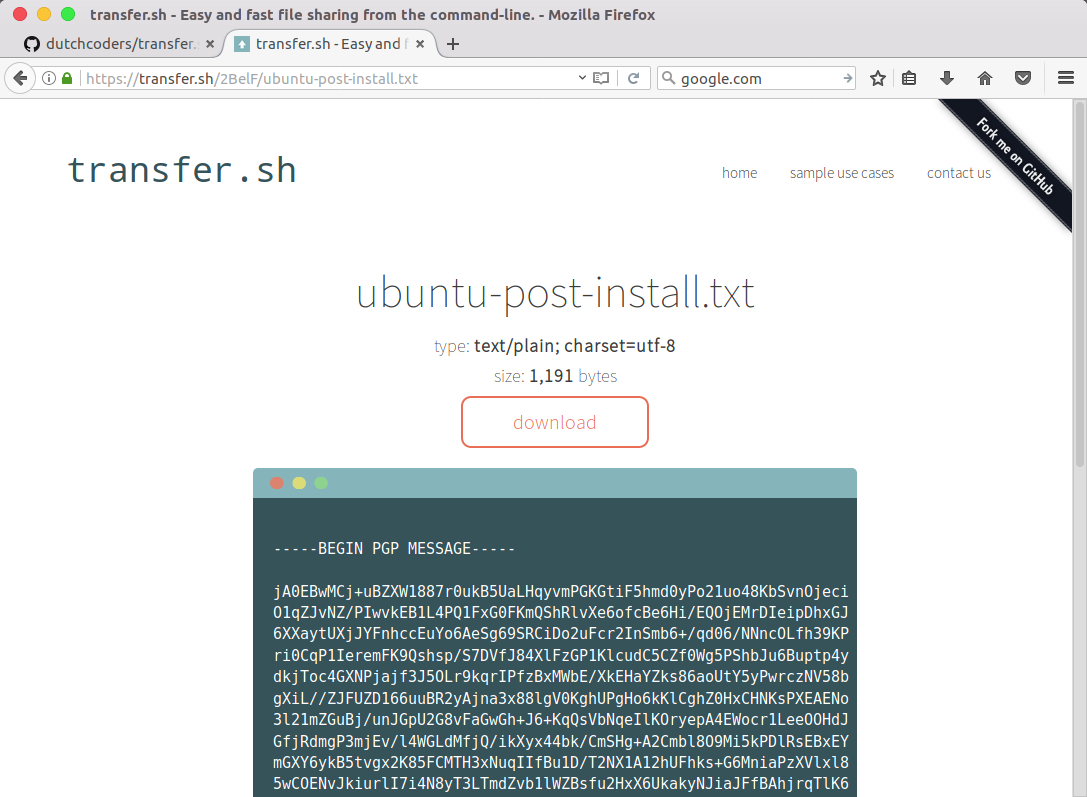1087x797 pixels.
Task: Open the Firefox hamburger menu
Action: pyautogui.click(x=1066, y=78)
